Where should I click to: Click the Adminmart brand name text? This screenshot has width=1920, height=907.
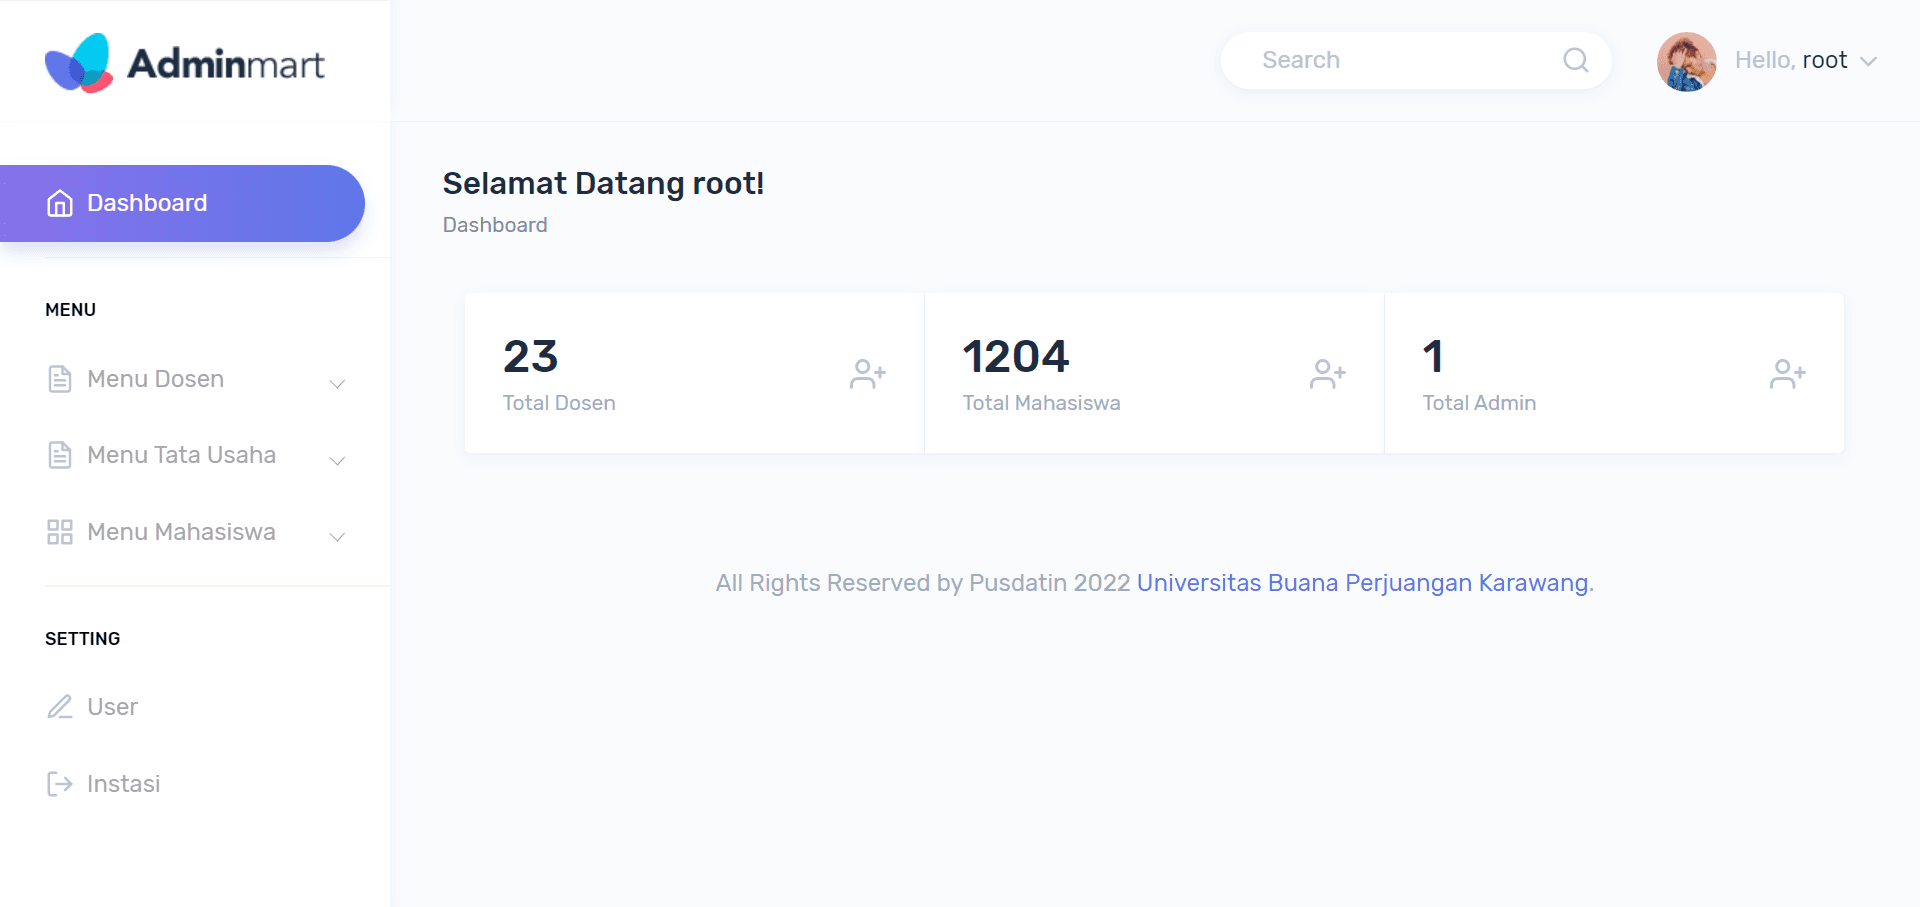[x=225, y=64]
